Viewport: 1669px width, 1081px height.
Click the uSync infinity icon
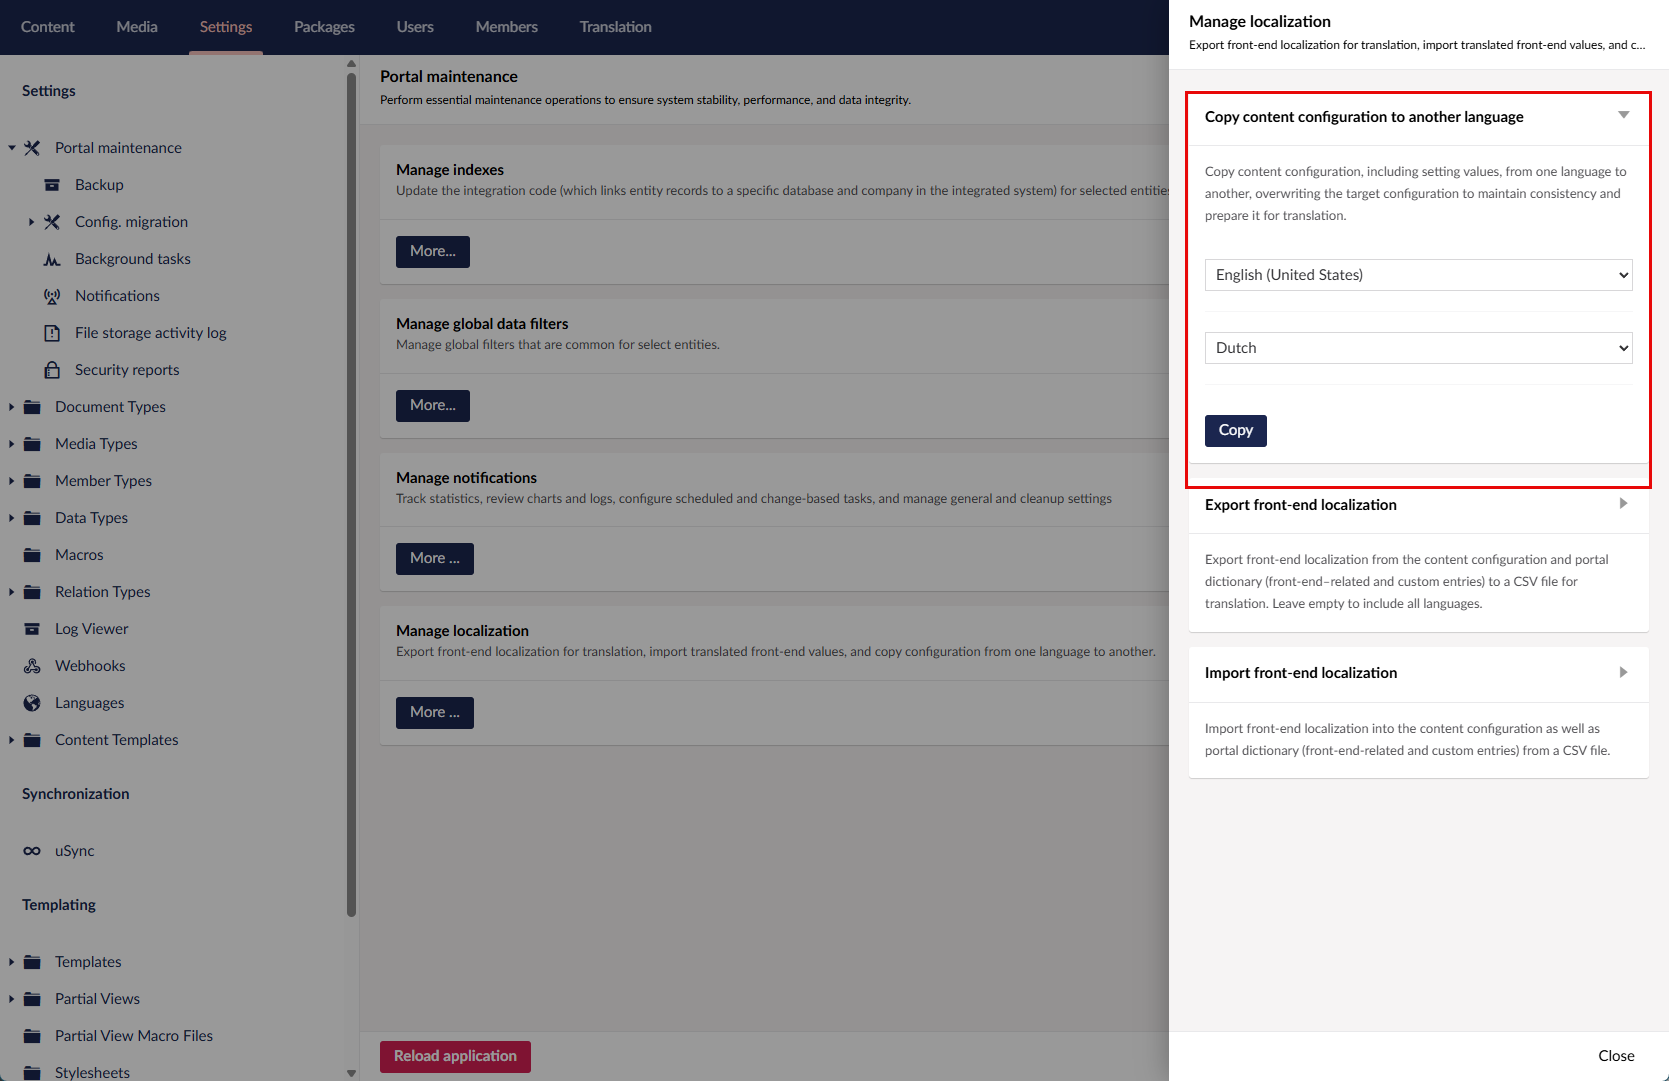click(x=32, y=851)
